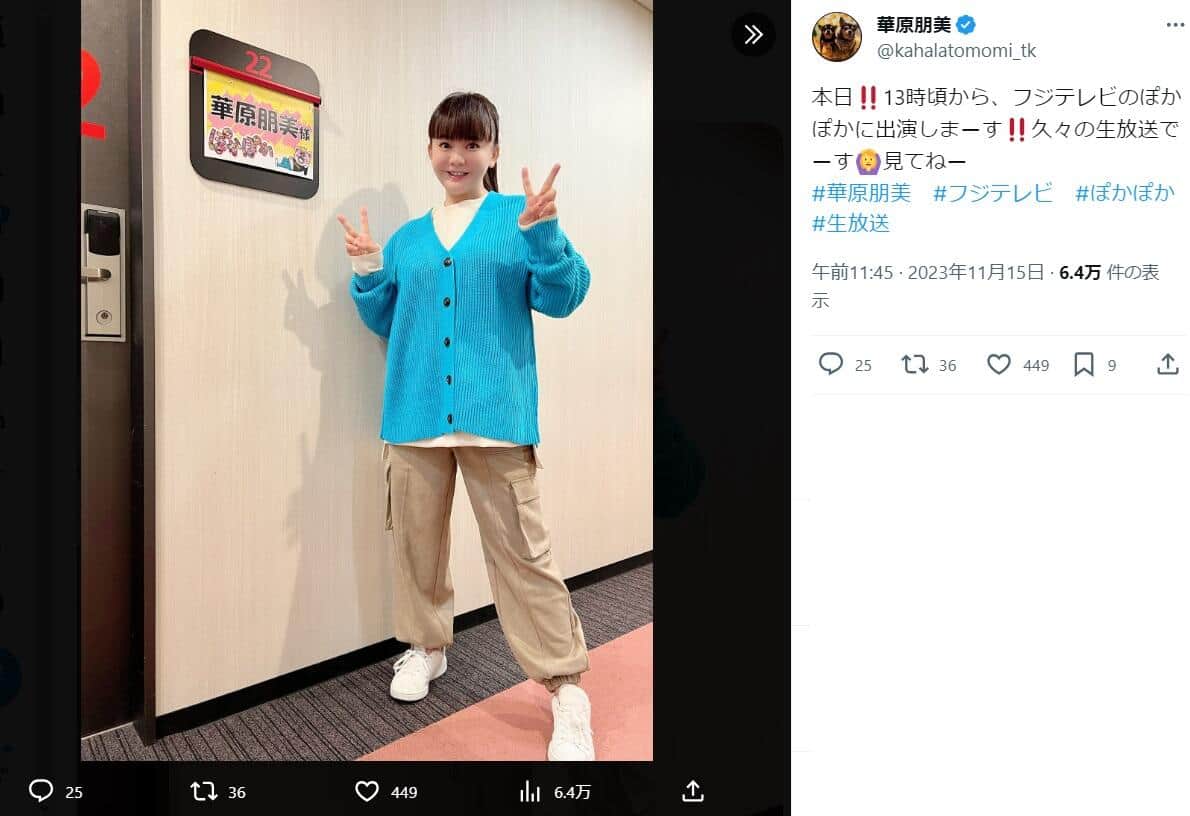Viewport: 1190px width, 816px height.
Task: Click the reply icon beneath the photo
Action: [x=41, y=791]
